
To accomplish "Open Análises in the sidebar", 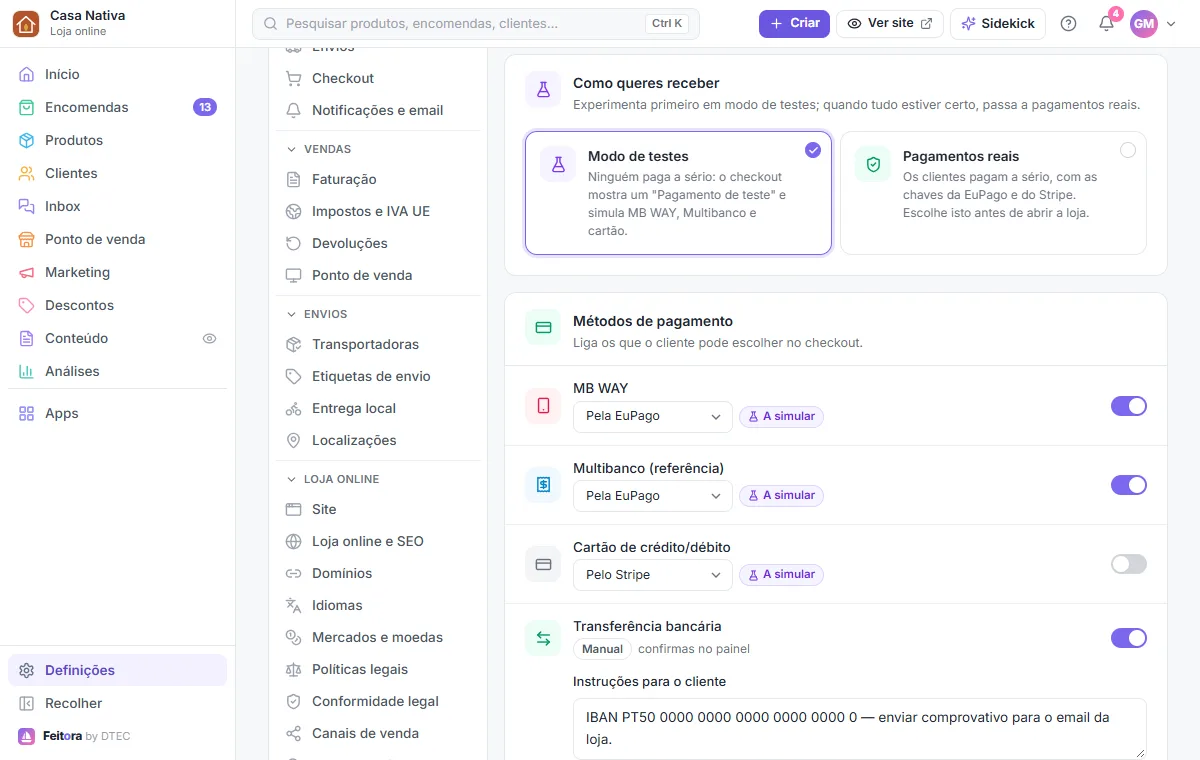I will click(117, 371).
